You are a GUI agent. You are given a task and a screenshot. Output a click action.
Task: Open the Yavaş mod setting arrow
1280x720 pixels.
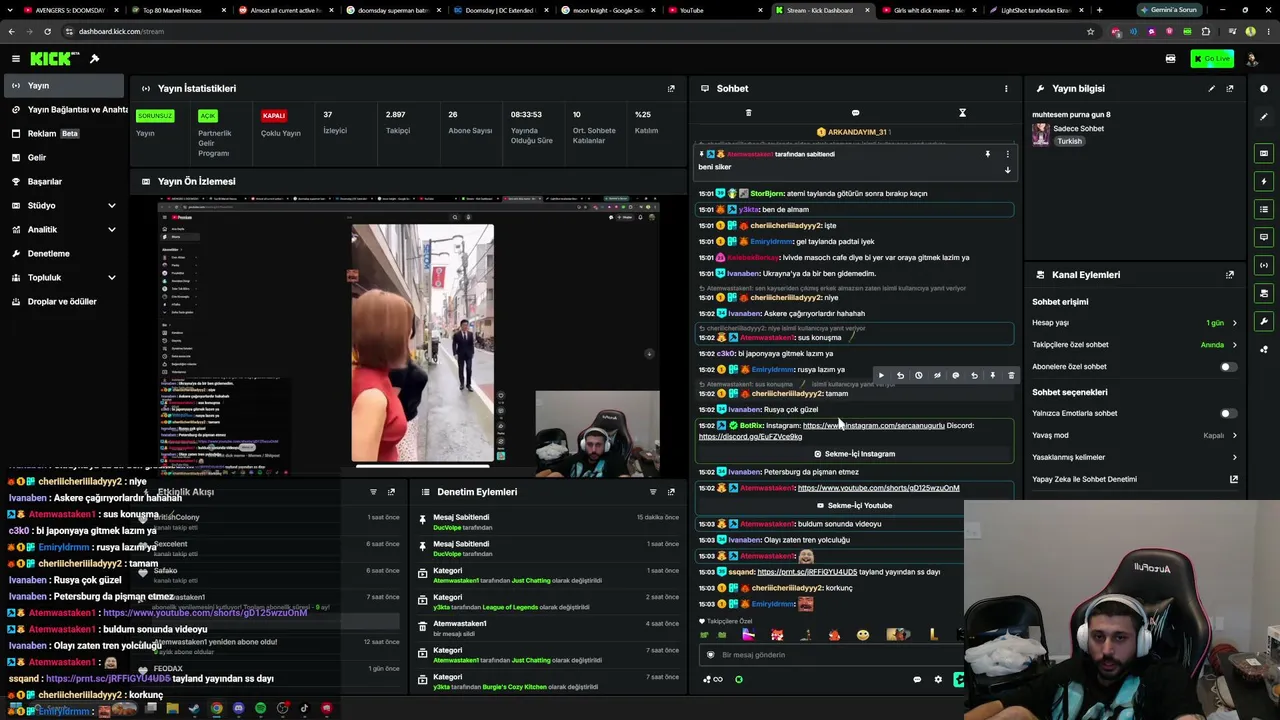(x=1234, y=436)
